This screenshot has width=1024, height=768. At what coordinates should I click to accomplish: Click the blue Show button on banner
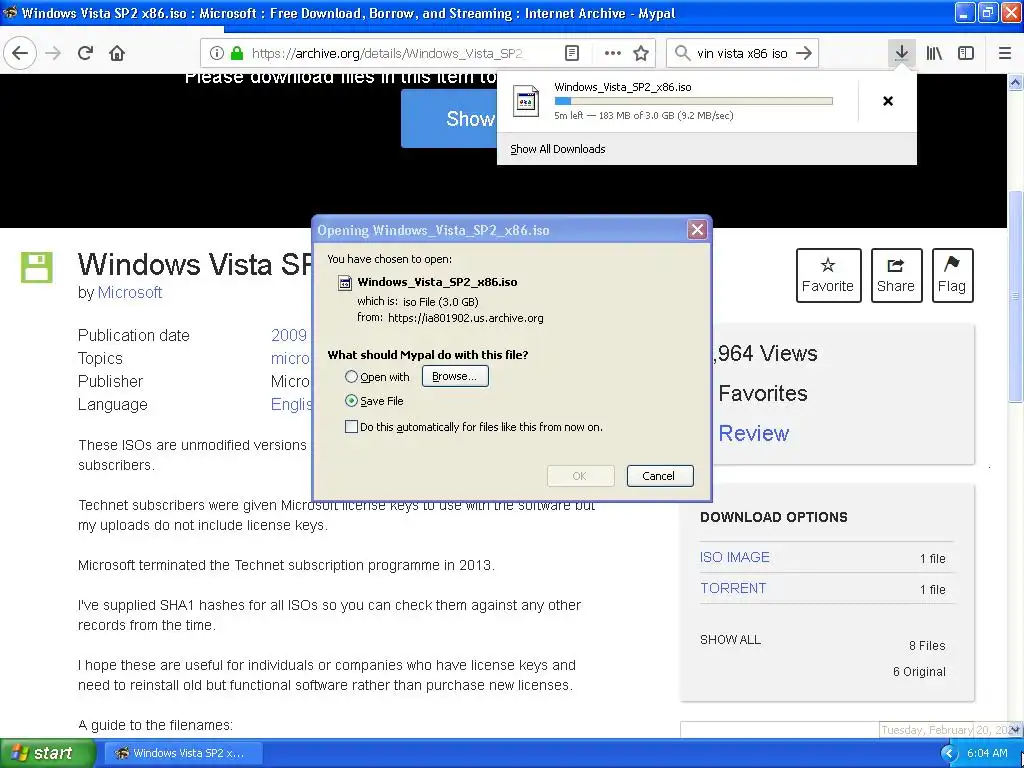coord(449,118)
